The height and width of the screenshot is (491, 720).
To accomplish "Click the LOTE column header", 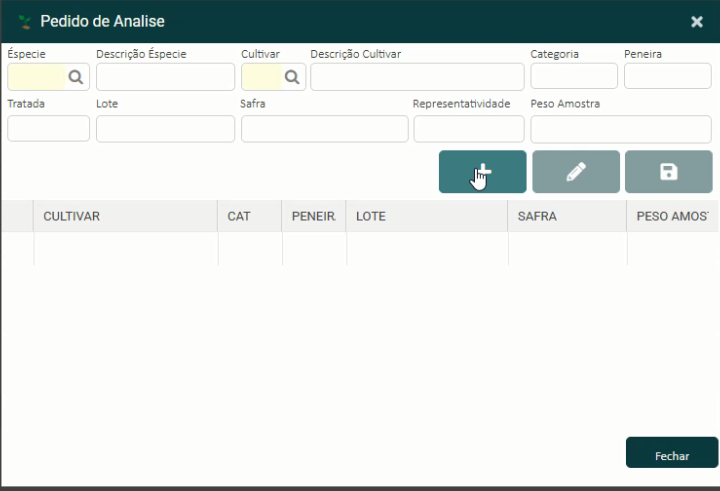I will (371, 216).
